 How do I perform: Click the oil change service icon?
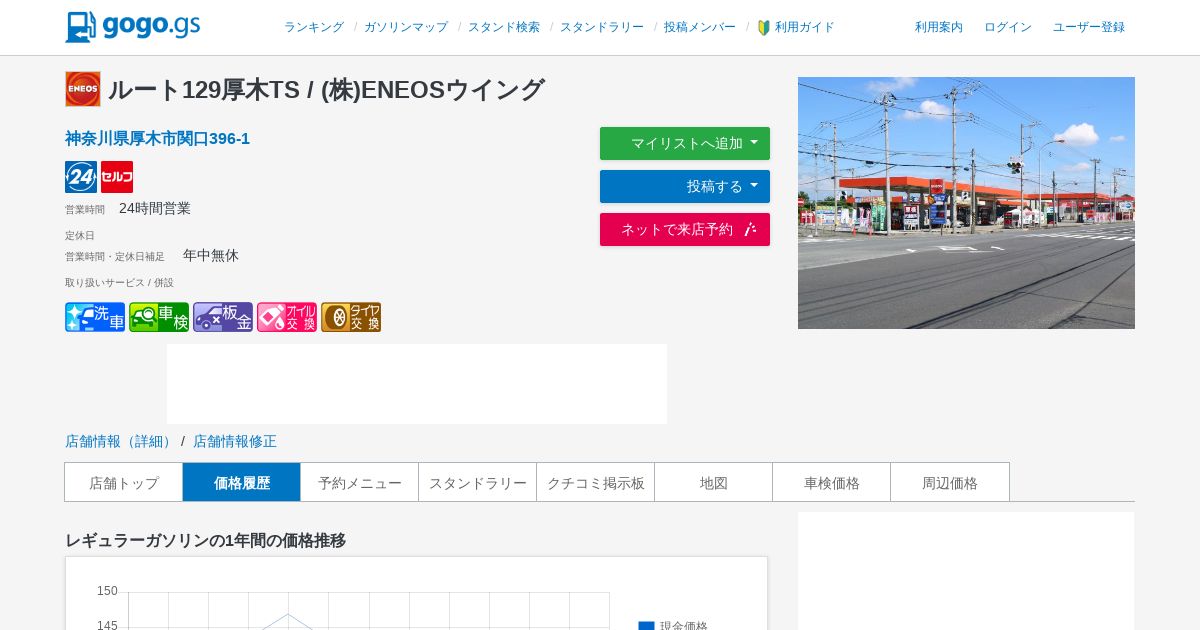click(287, 317)
